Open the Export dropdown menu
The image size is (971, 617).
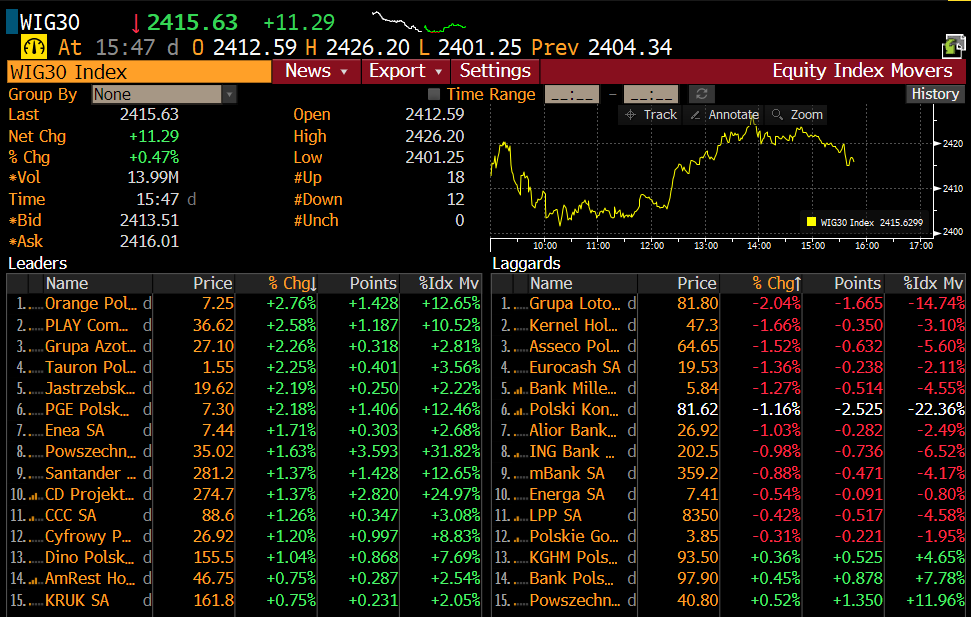[x=406, y=71]
